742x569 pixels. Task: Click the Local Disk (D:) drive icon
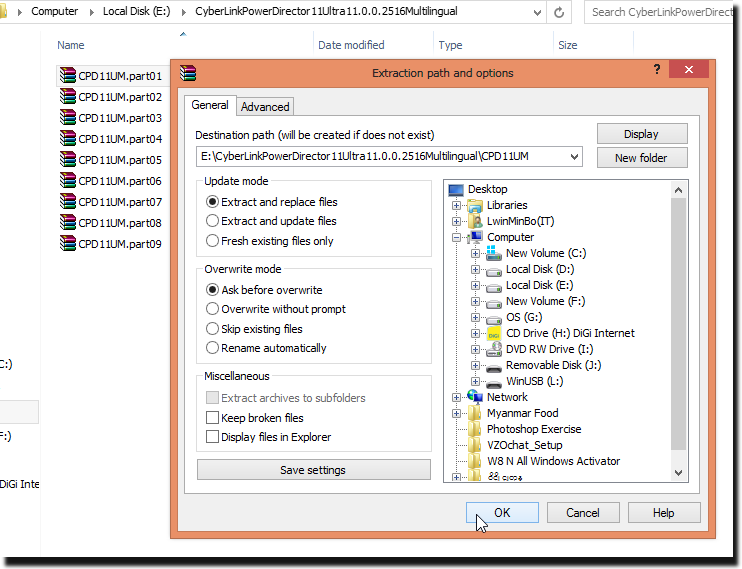click(494, 271)
